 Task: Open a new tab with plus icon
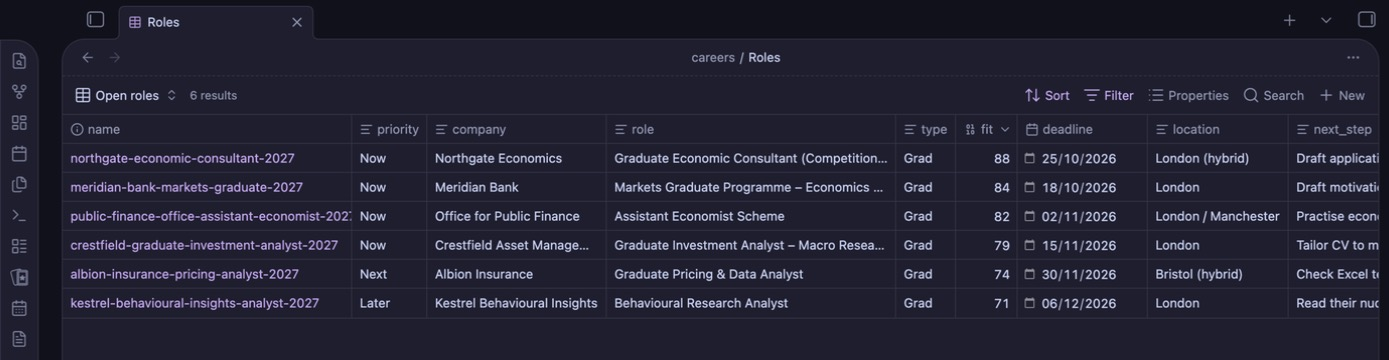click(x=1290, y=20)
